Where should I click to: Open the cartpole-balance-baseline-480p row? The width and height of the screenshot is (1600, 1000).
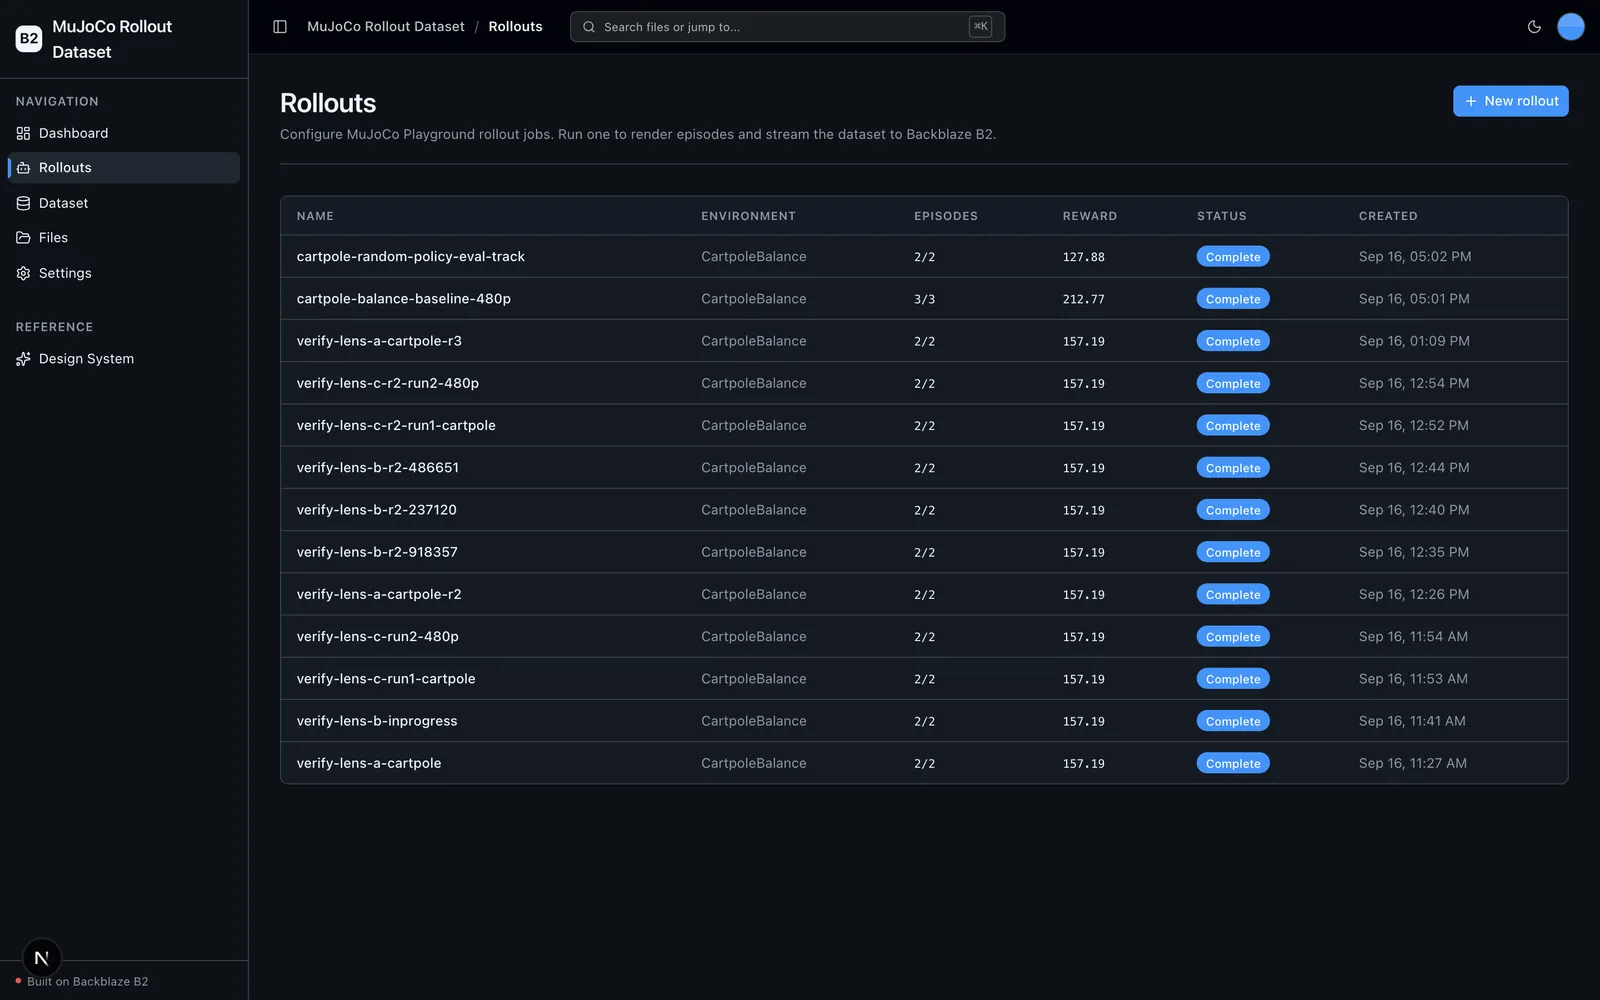pyautogui.click(x=924, y=299)
